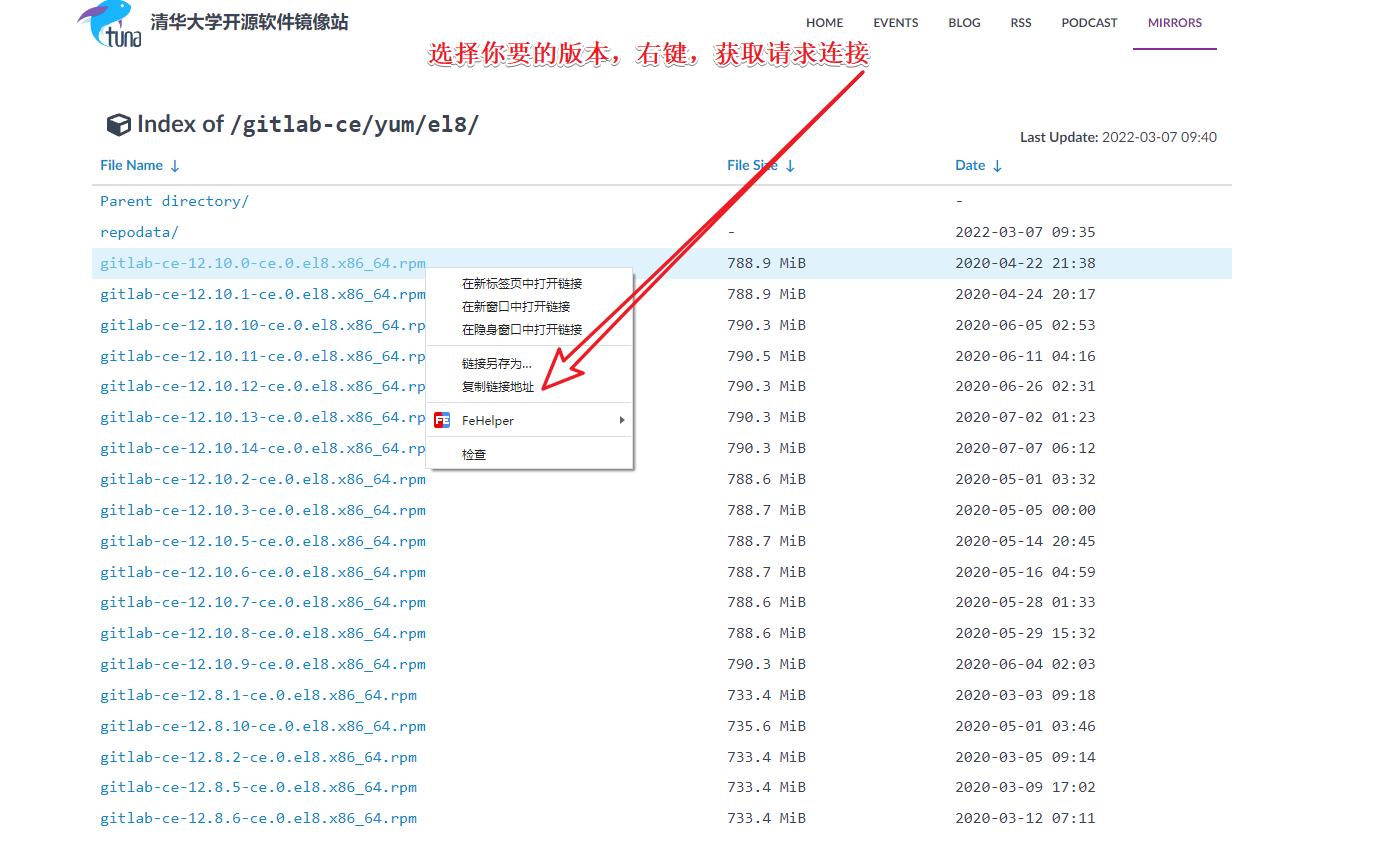1385x841 pixels.
Task: Click the Last Update 2022-03-07 09:40 text
Action: tap(1118, 137)
